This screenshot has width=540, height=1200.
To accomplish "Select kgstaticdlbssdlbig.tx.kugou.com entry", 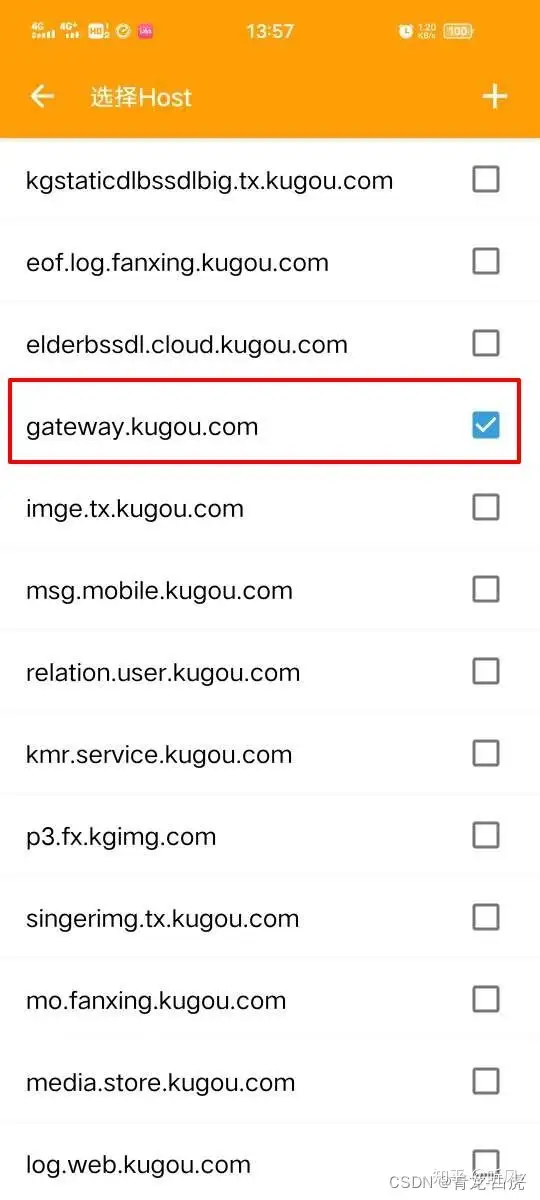I will coord(270,180).
